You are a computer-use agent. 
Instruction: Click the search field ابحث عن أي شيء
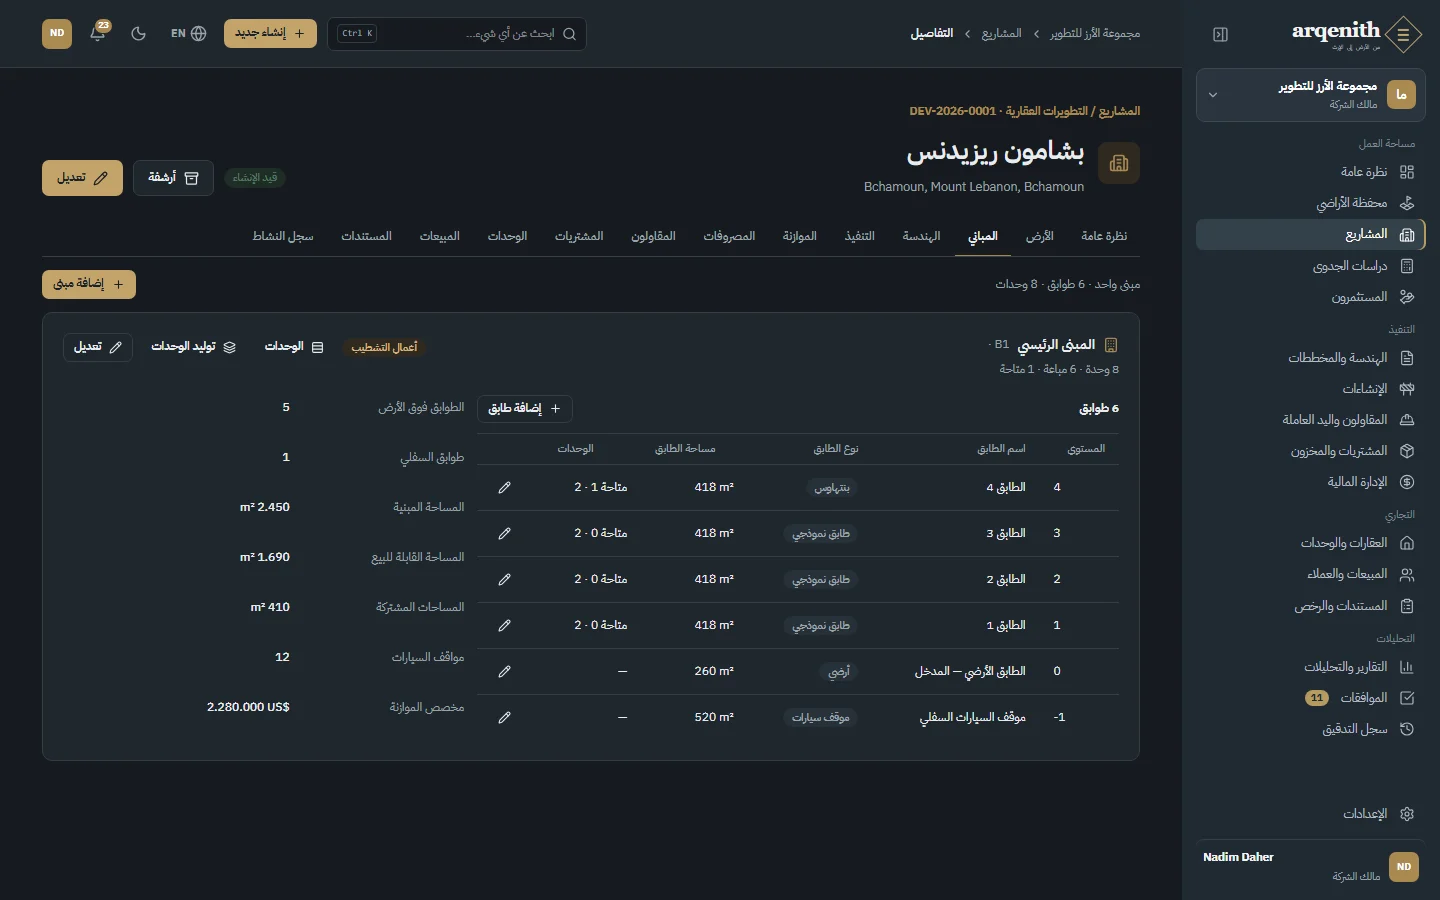pos(457,33)
